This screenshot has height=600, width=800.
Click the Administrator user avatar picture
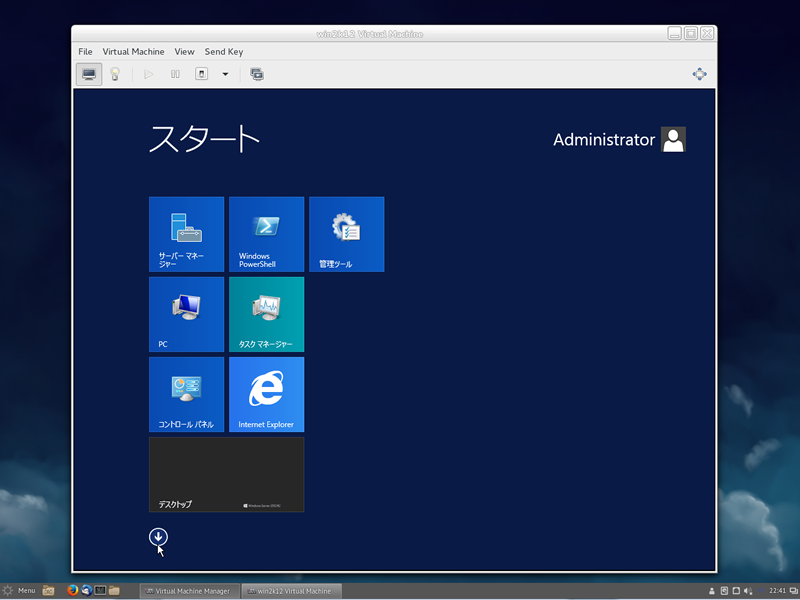(x=673, y=139)
